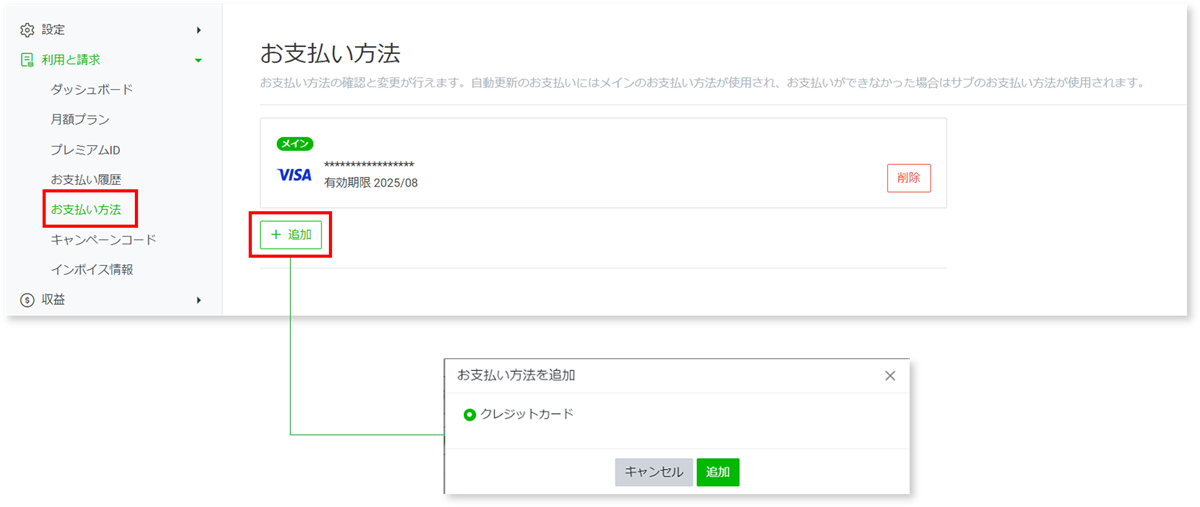Click the + 追加 button below card
Viewport: 1200px width, 507px height.
click(x=291, y=235)
